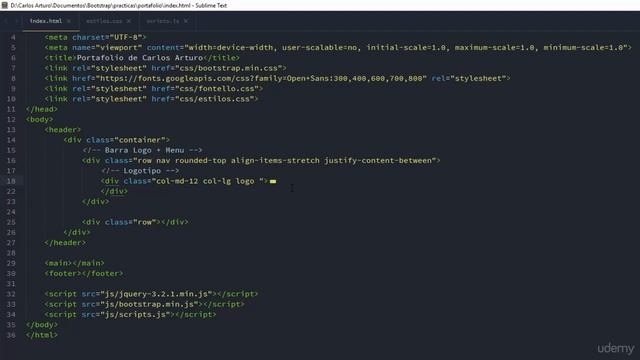640x360 pixels.
Task: Click "col-md-12 col-lg logo" class value
Action: click(x=208, y=181)
